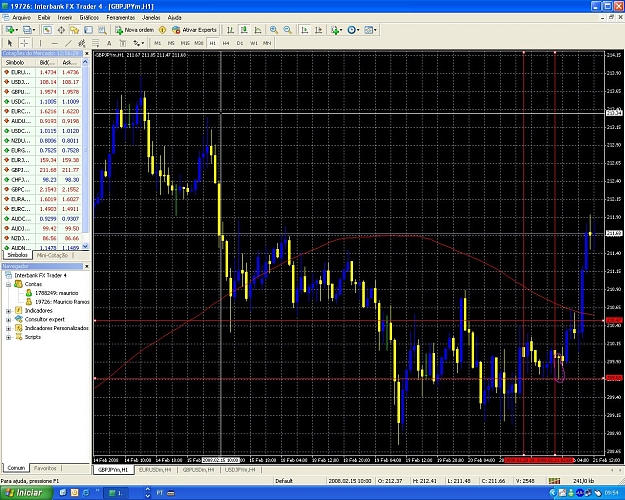This screenshot has width=625, height=500.
Task: Open the Janelas menu
Action: pos(151,18)
